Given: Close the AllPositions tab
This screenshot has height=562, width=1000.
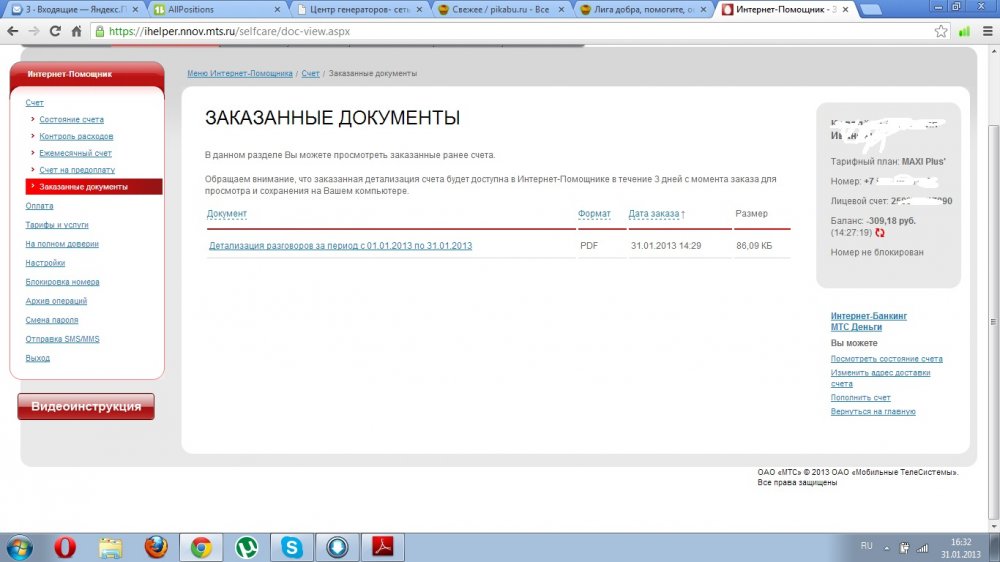Looking at the screenshot, I should 277,10.
